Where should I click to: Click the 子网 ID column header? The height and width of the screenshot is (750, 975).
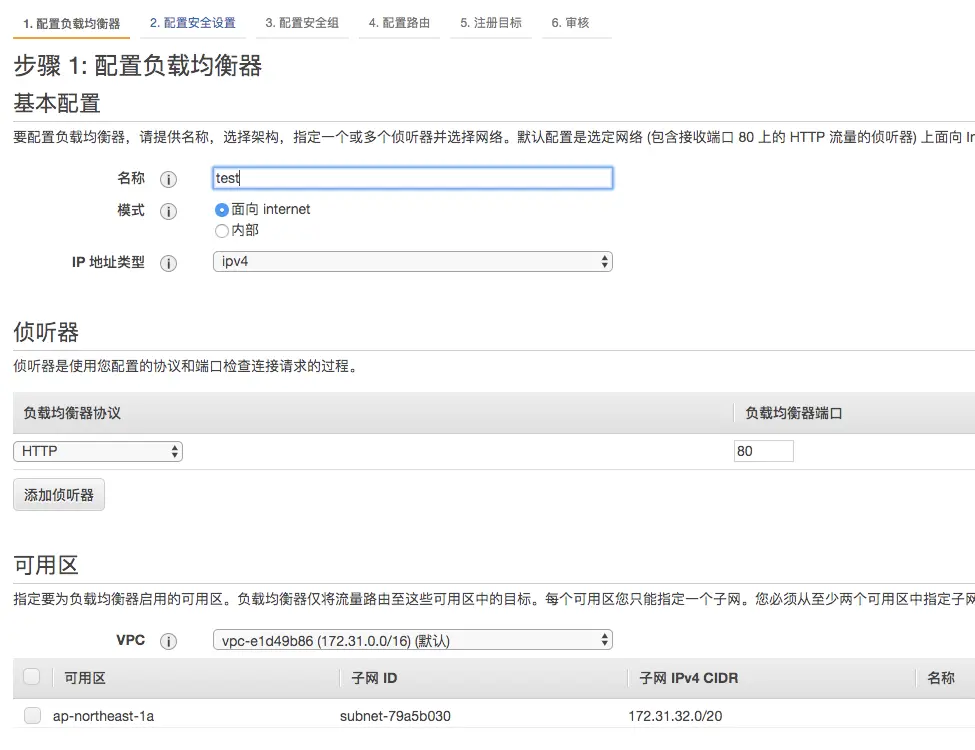(x=374, y=678)
